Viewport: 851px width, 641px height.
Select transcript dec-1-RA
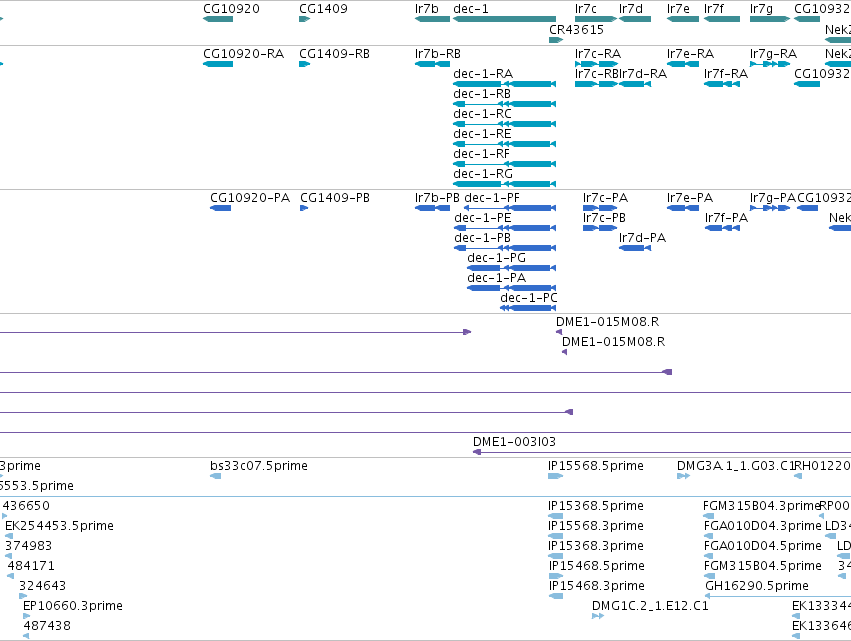click(x=505, y=84)
